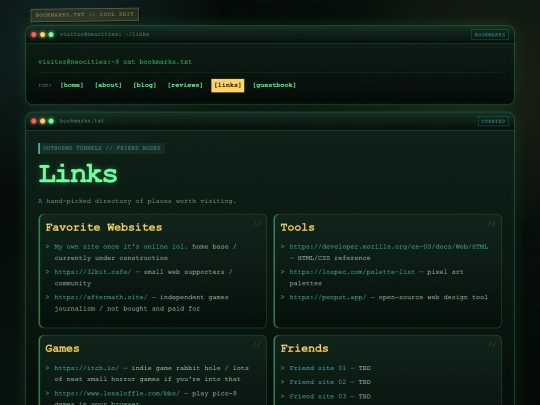Open Friend site 03 link

318,396
